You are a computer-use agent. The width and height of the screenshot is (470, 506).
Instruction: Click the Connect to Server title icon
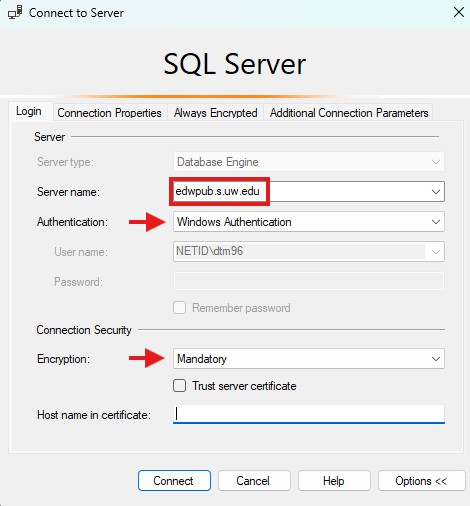tap(15, 12)
